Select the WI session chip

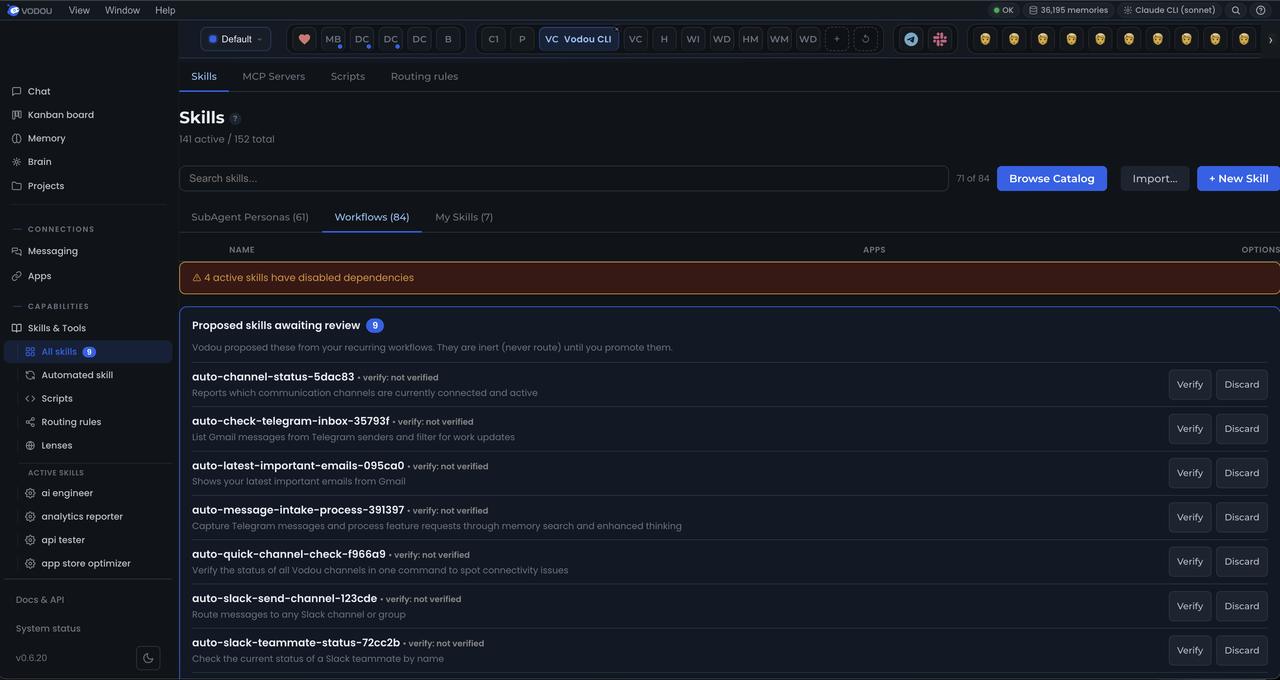tap(693, 39)
